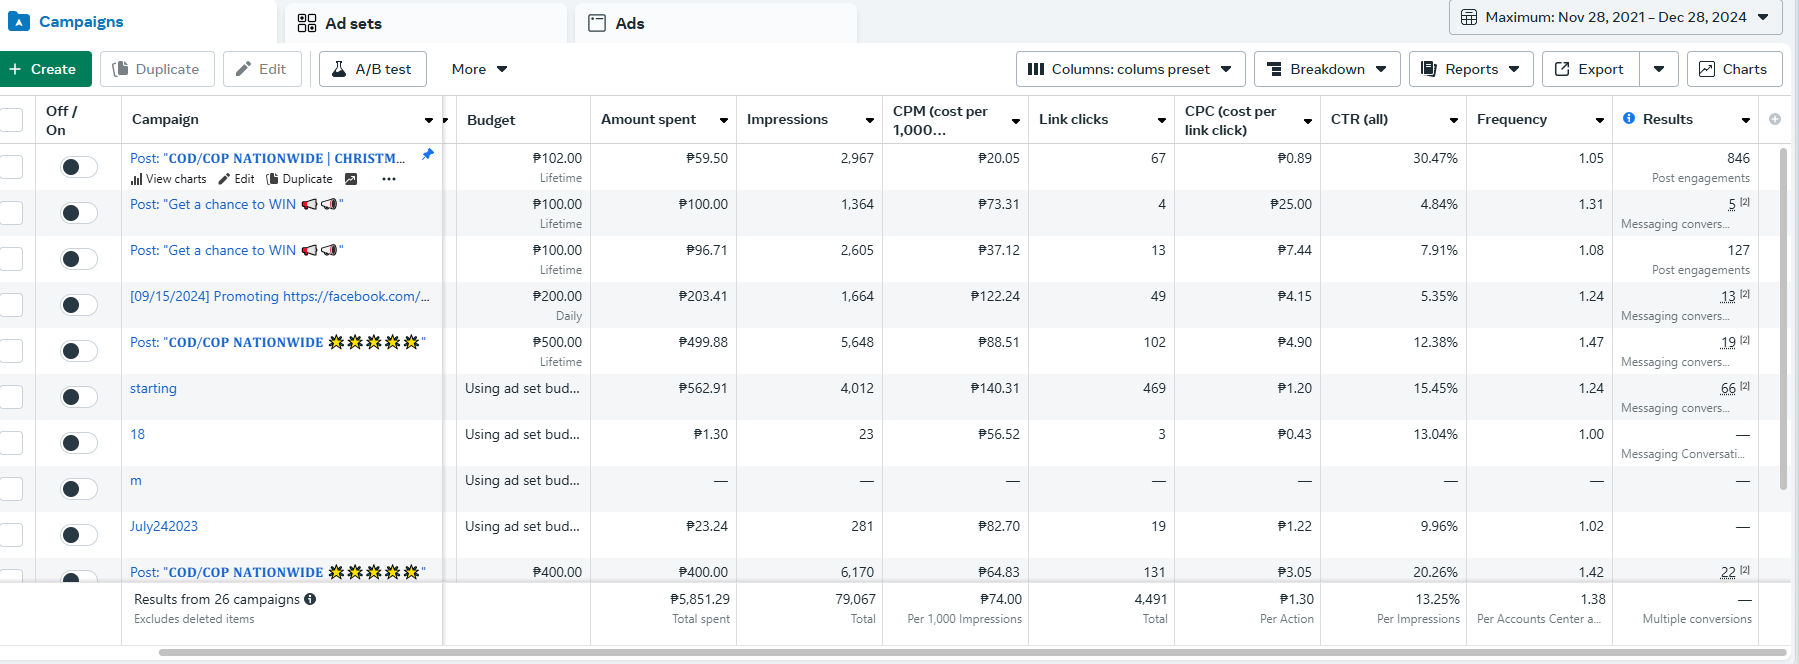Open the date range picker dropdown

tap(1615, 17)
